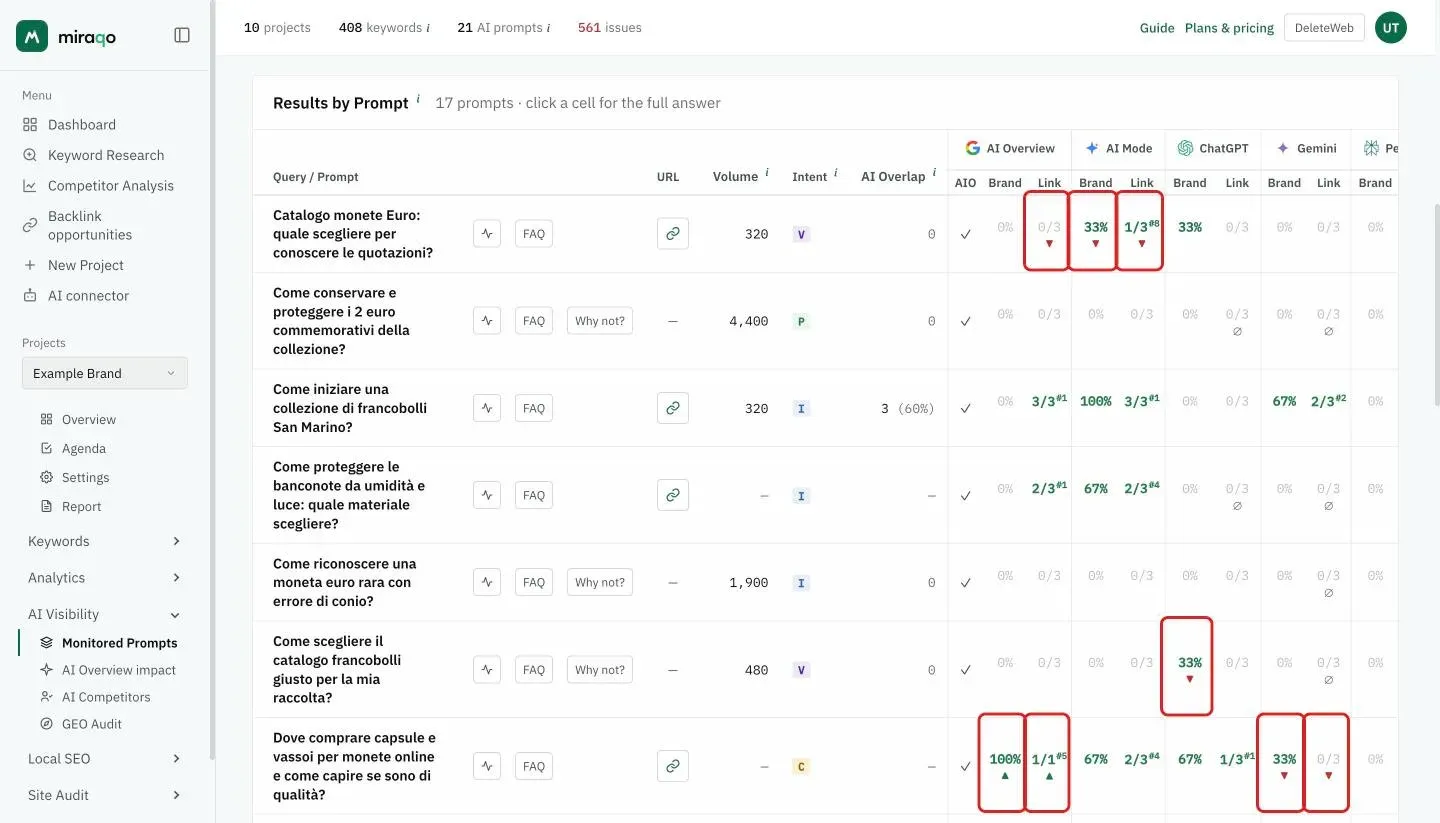Viewport: 1440px width, 823px height.
Task: Open trend chart for catalogo francobolli giusto prompt
Action: pos(487,670)
